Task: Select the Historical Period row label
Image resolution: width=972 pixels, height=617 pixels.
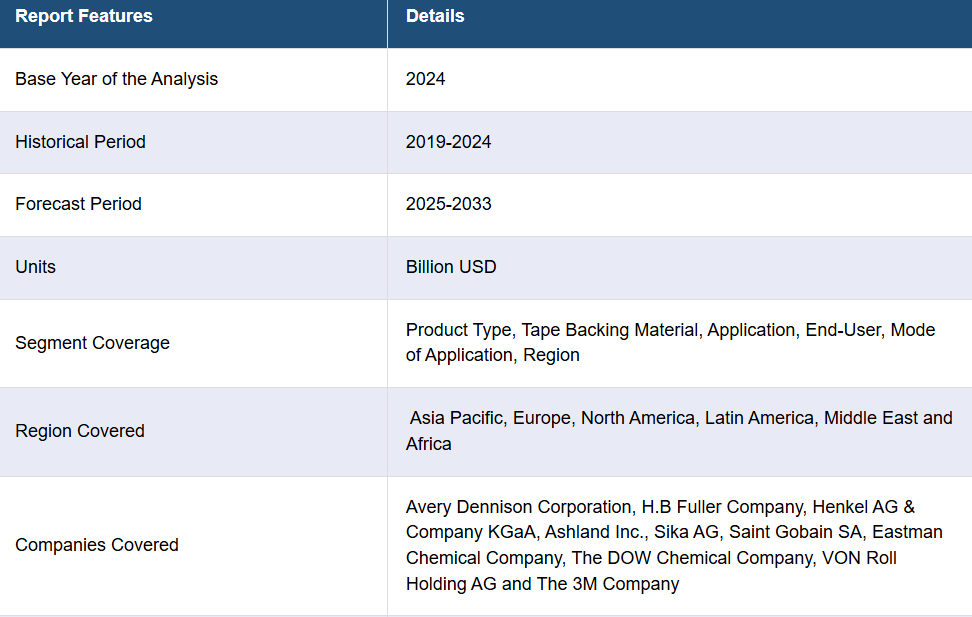Action: click(81, 142)
